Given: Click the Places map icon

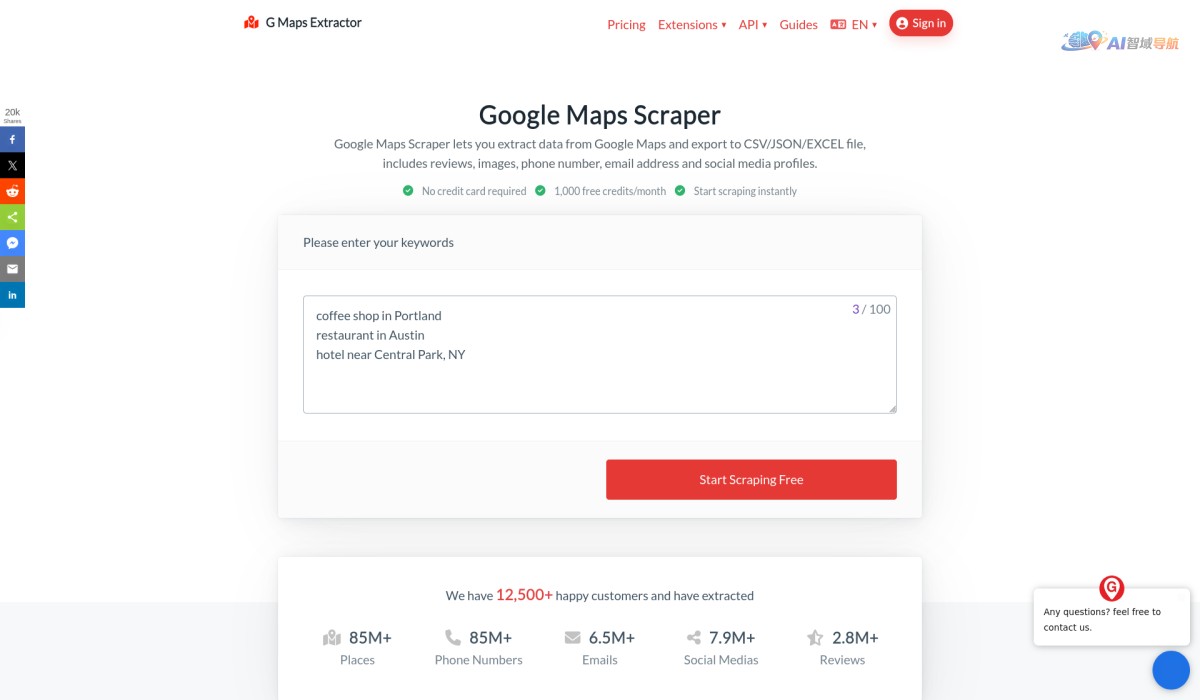Looking at the screenshot, I should tap(332, 637).
